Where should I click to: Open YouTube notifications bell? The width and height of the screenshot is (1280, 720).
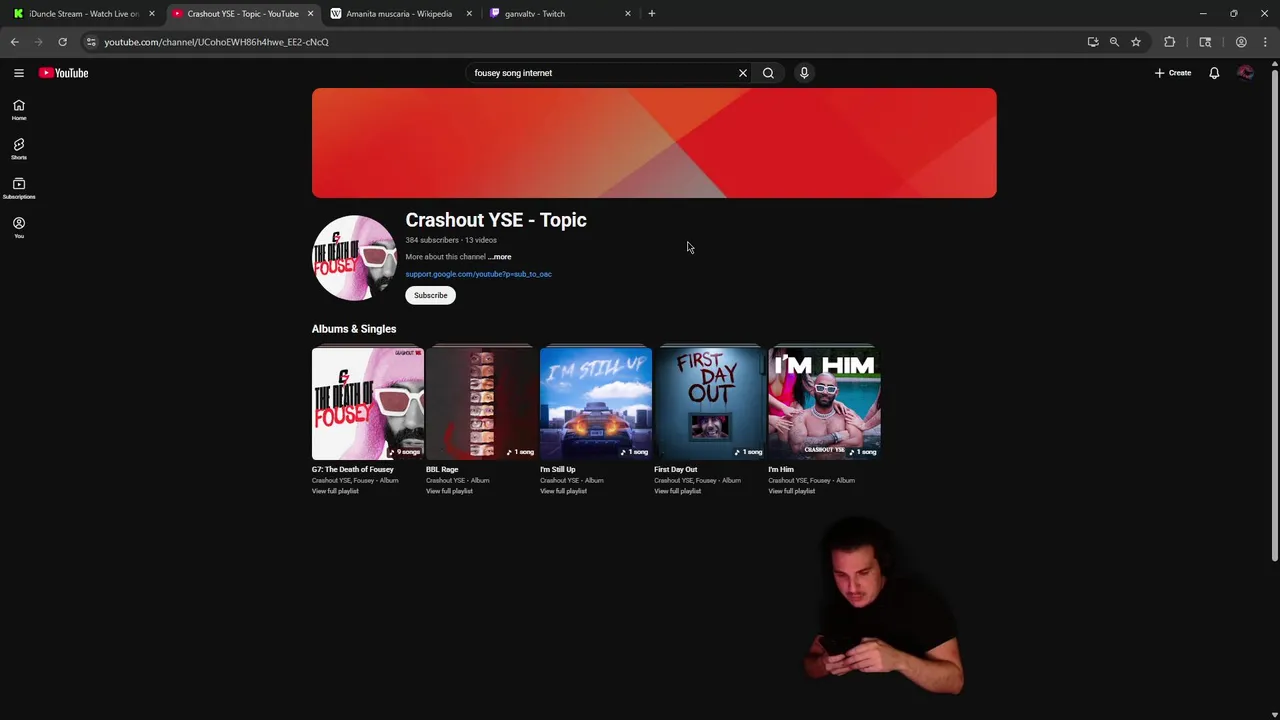[1214, 73]
